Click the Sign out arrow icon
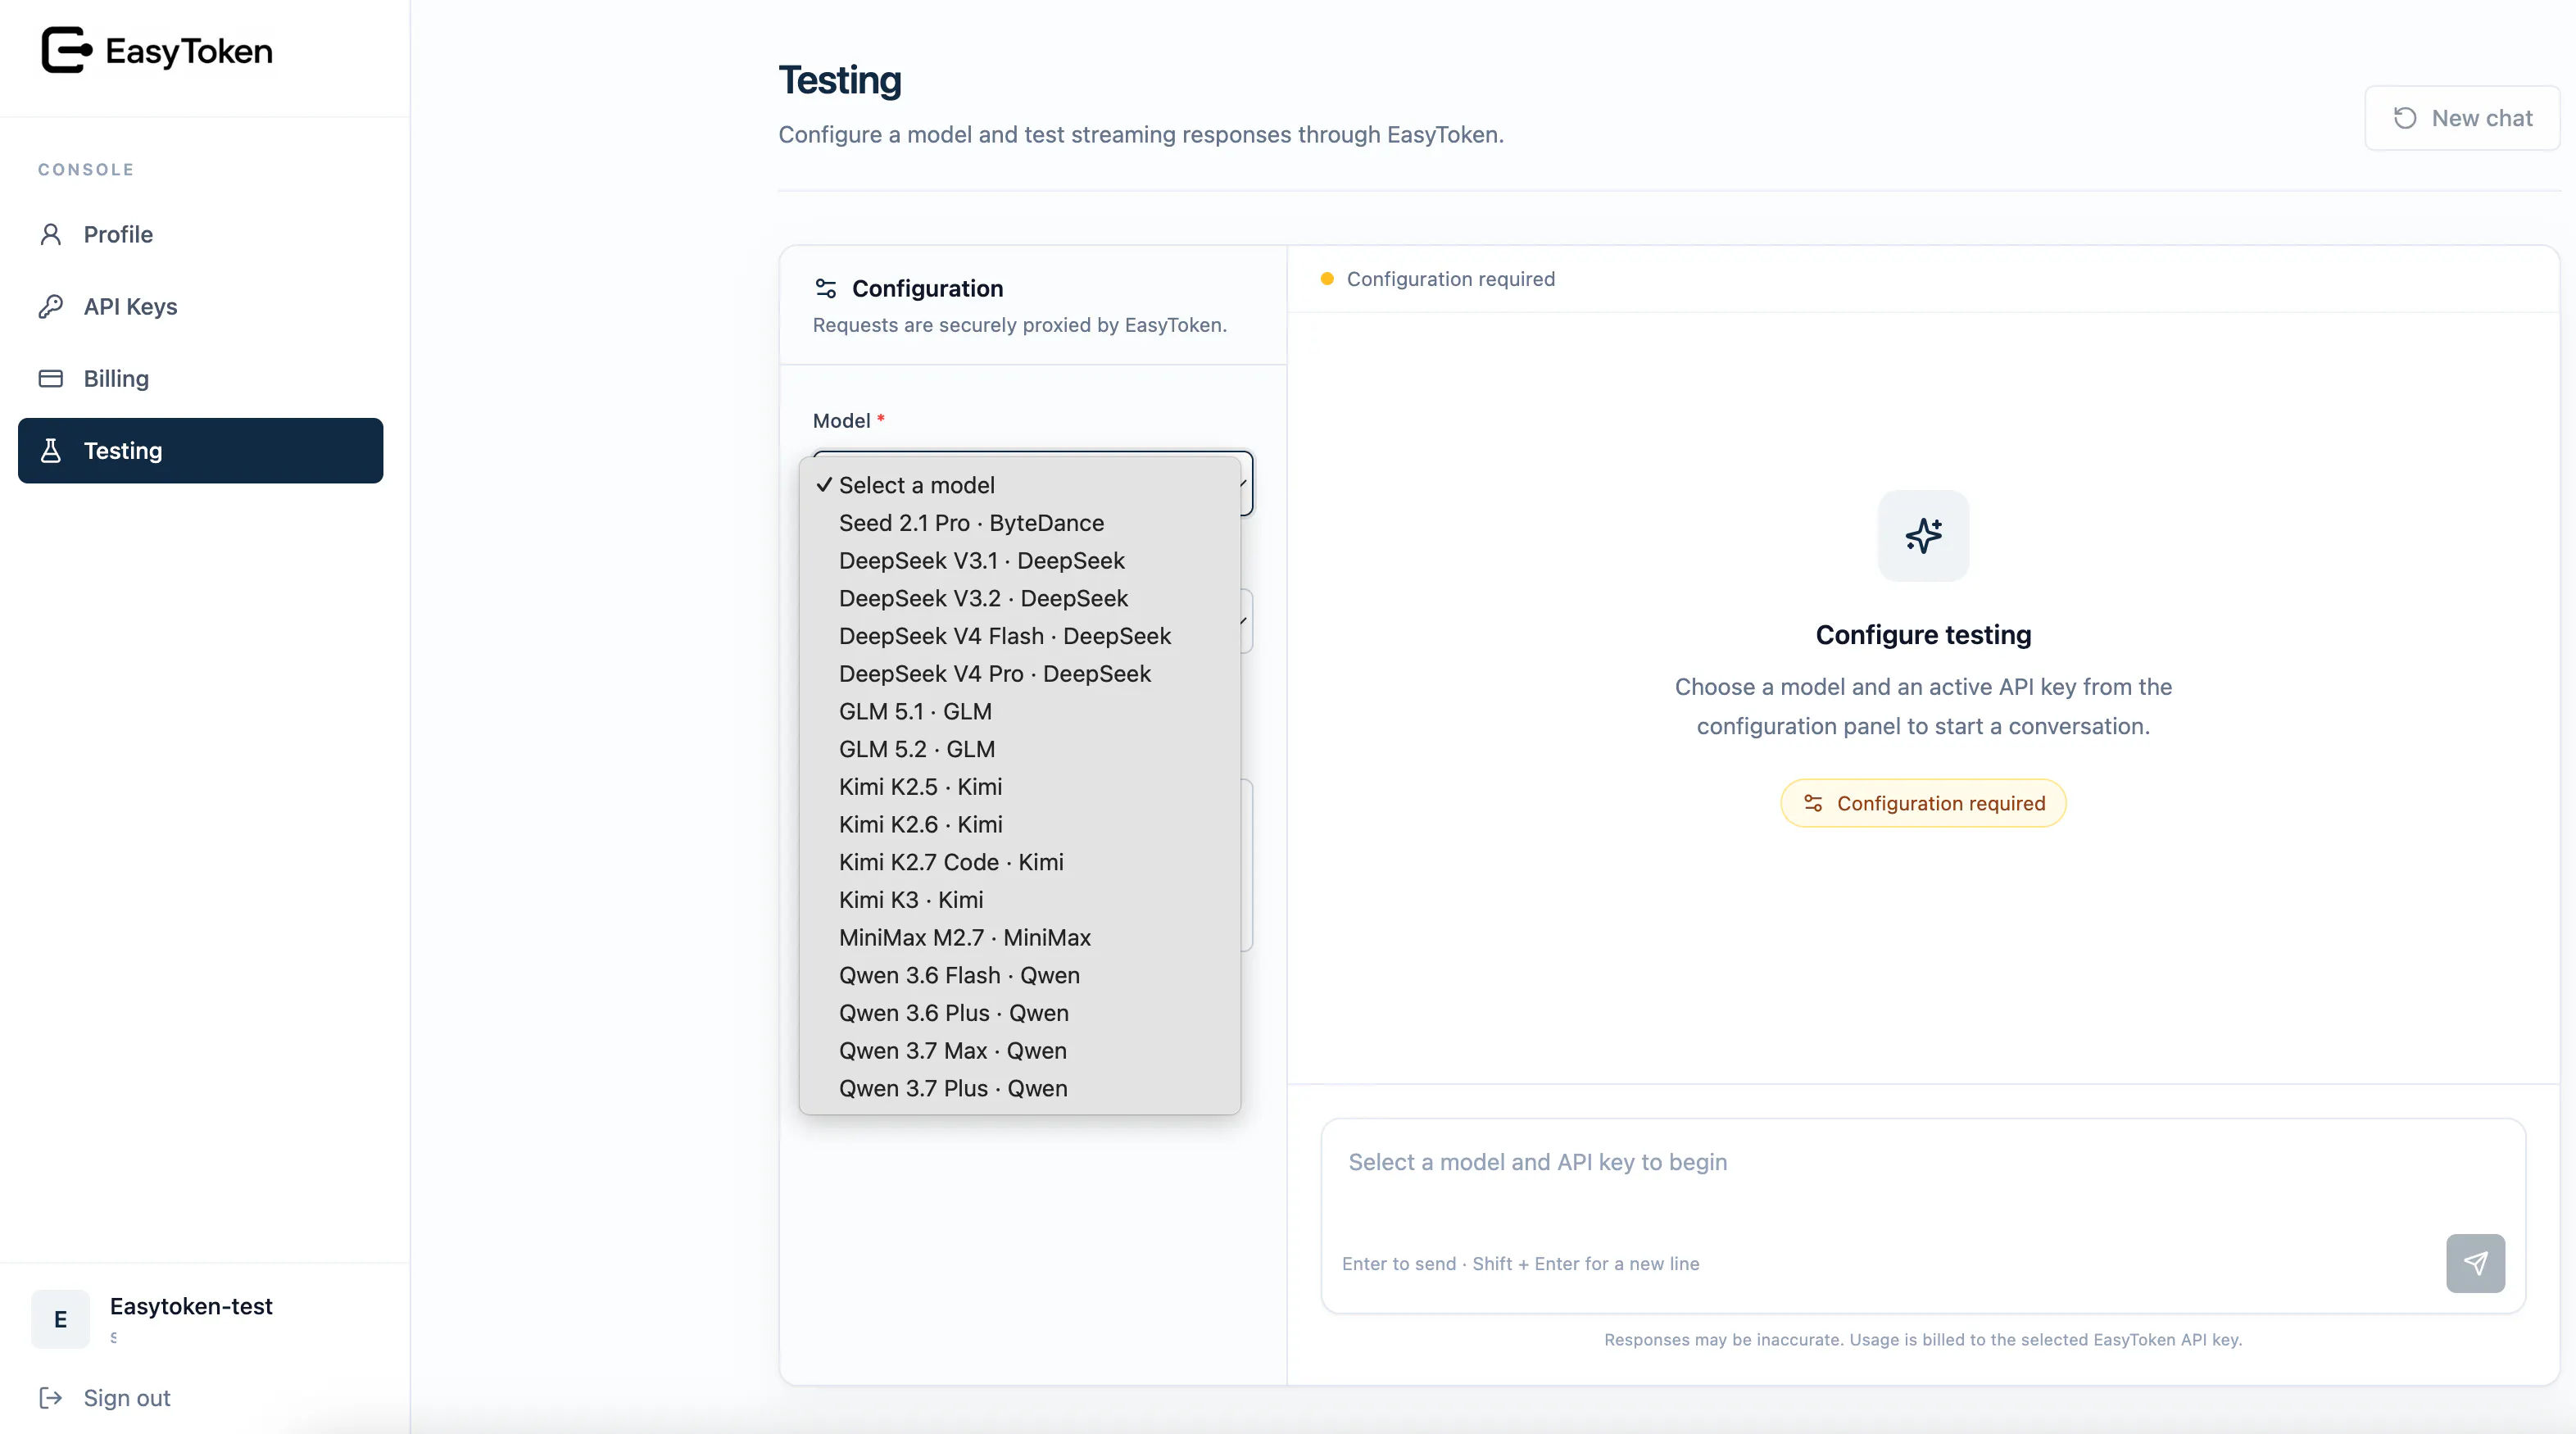 (x=50, y=1397)
